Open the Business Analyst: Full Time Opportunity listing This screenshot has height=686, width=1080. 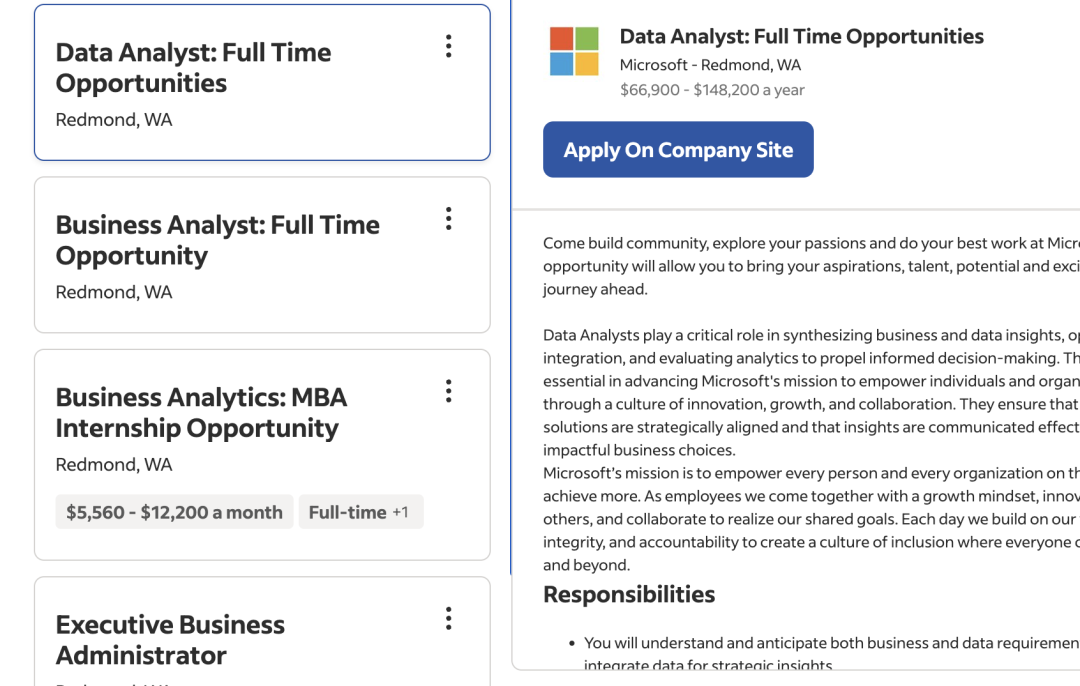tap(217, 240)
